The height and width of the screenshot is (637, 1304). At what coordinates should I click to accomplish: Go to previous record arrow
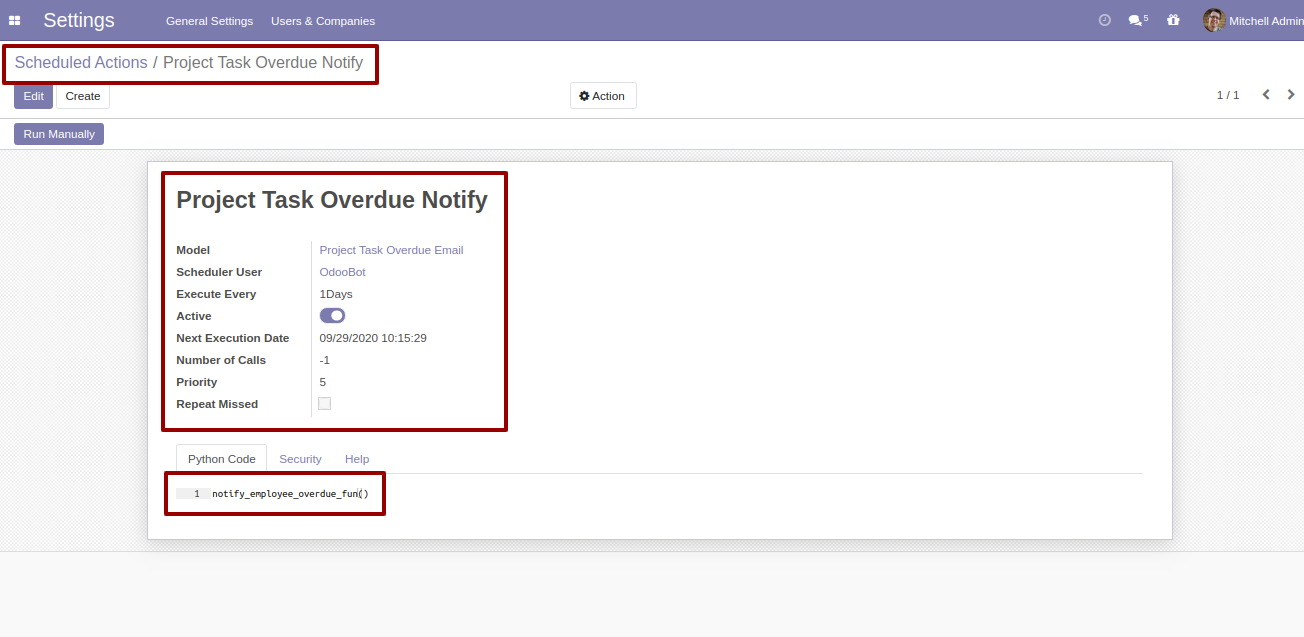pyautogui.click(x=1266, y=95)
